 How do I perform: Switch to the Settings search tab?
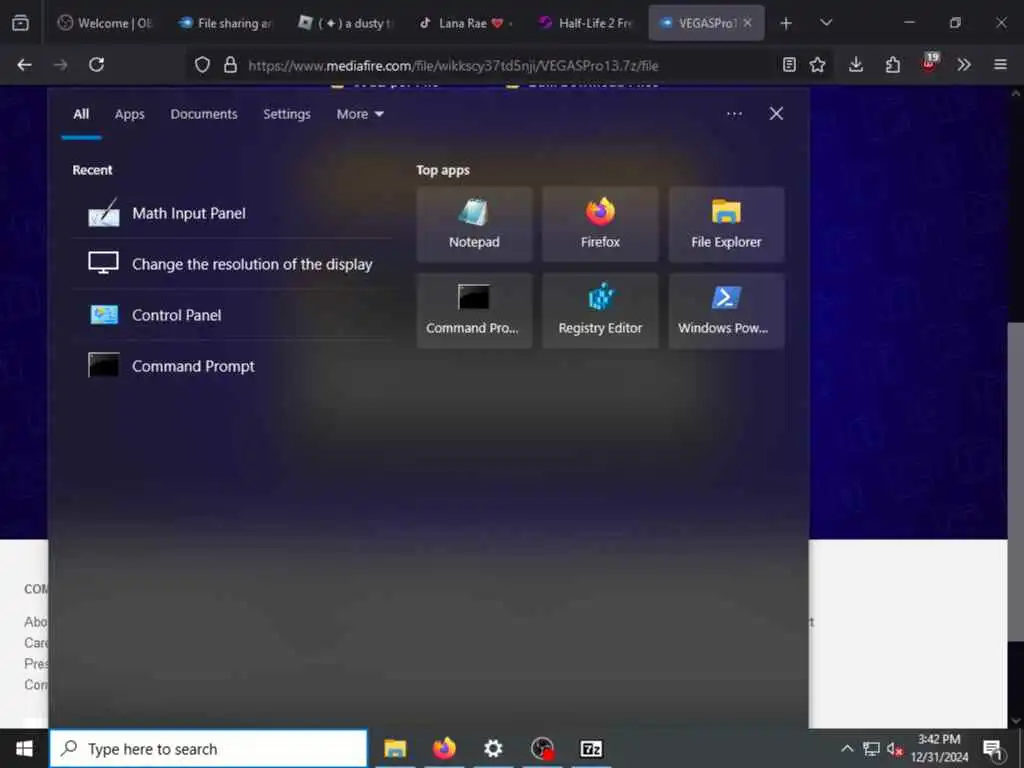tap(287, 114)
